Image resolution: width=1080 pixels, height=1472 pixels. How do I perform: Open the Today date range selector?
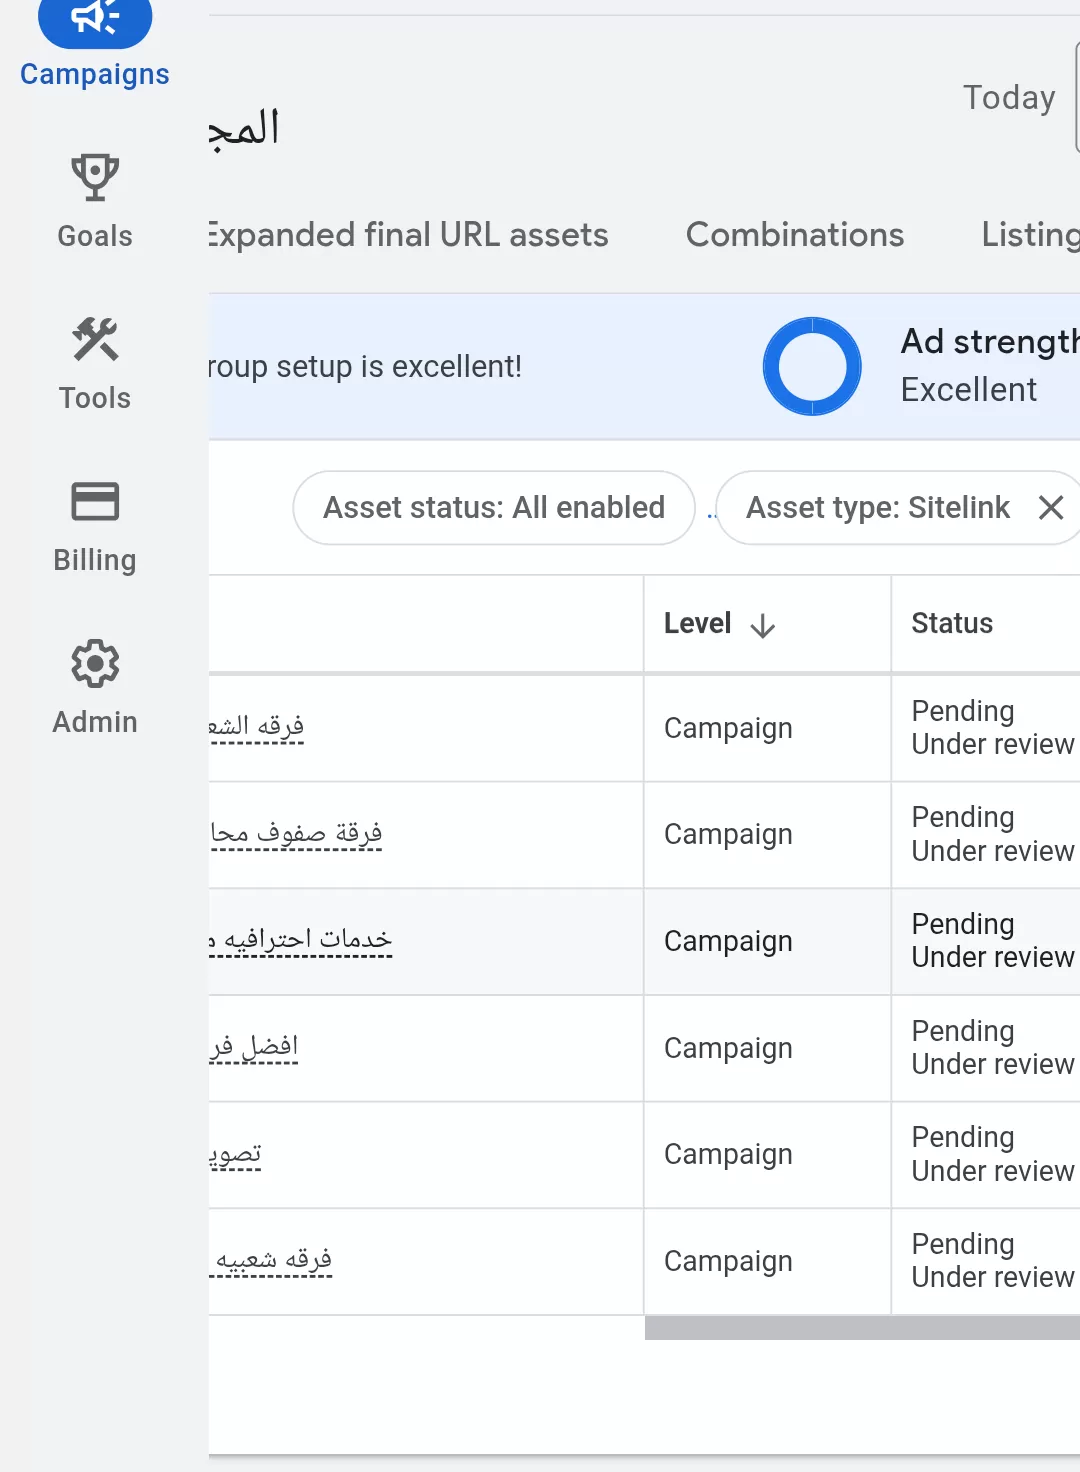coord(1009,97)
